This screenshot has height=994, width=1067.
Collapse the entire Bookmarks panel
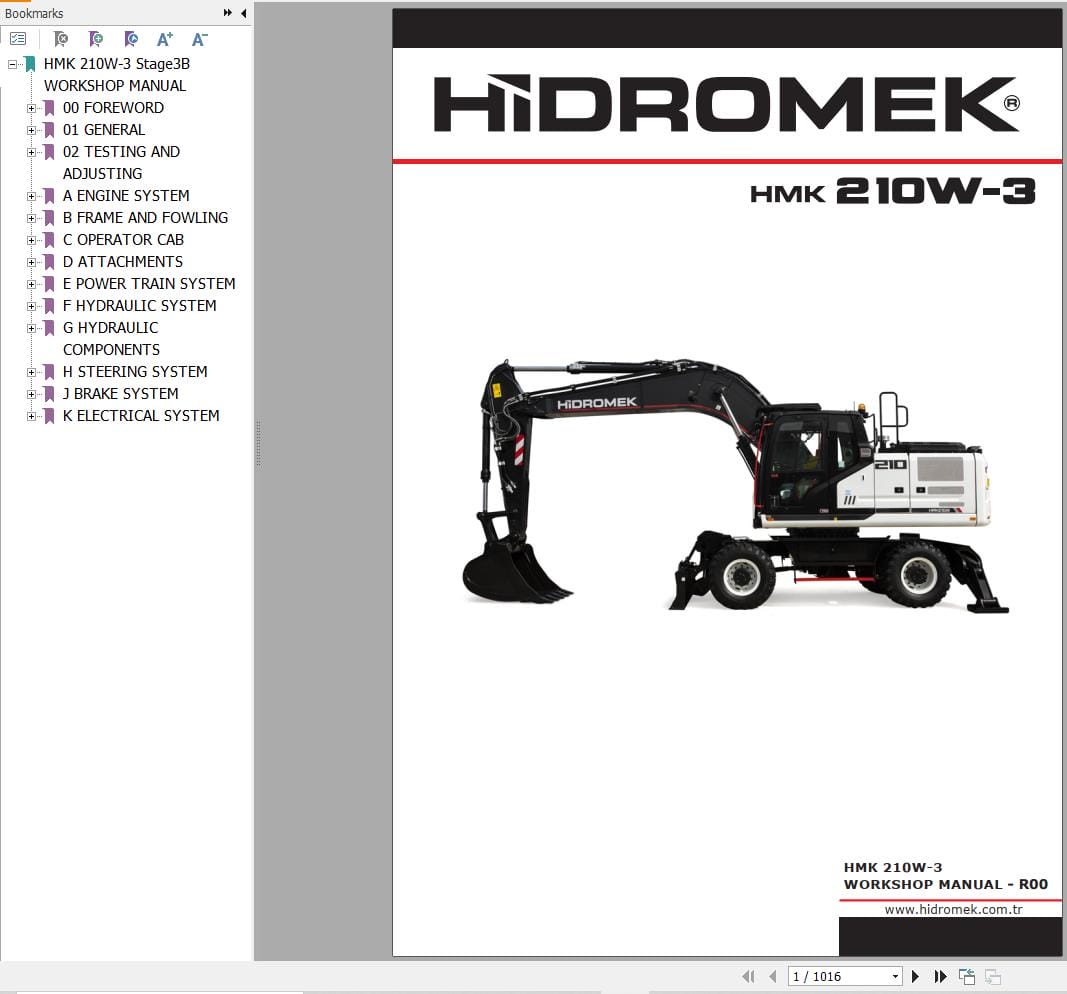tap(243, 13)
